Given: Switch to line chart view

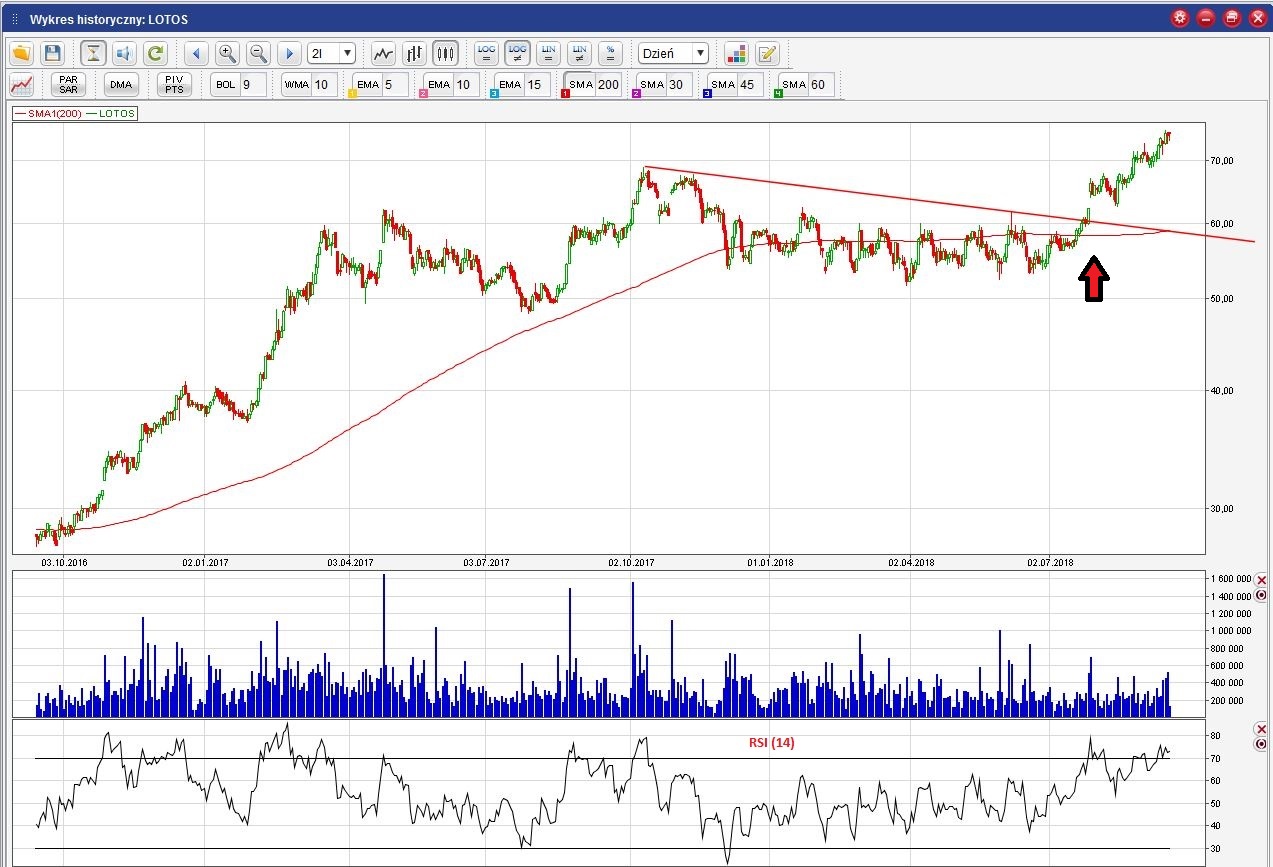Looking at the screenshot, I should point(382,53).
